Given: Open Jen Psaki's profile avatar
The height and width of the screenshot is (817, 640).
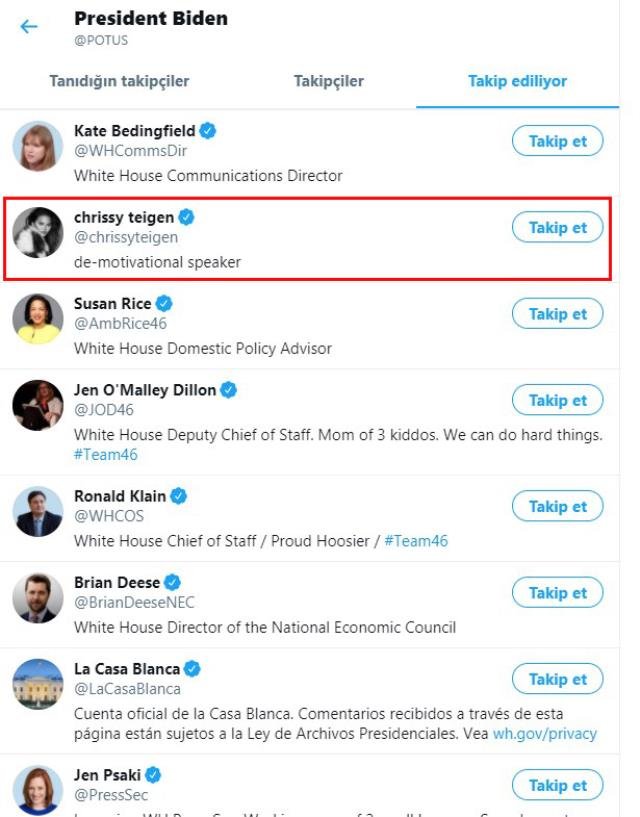Looking at the screenshot, I should (x=38, y=788).
